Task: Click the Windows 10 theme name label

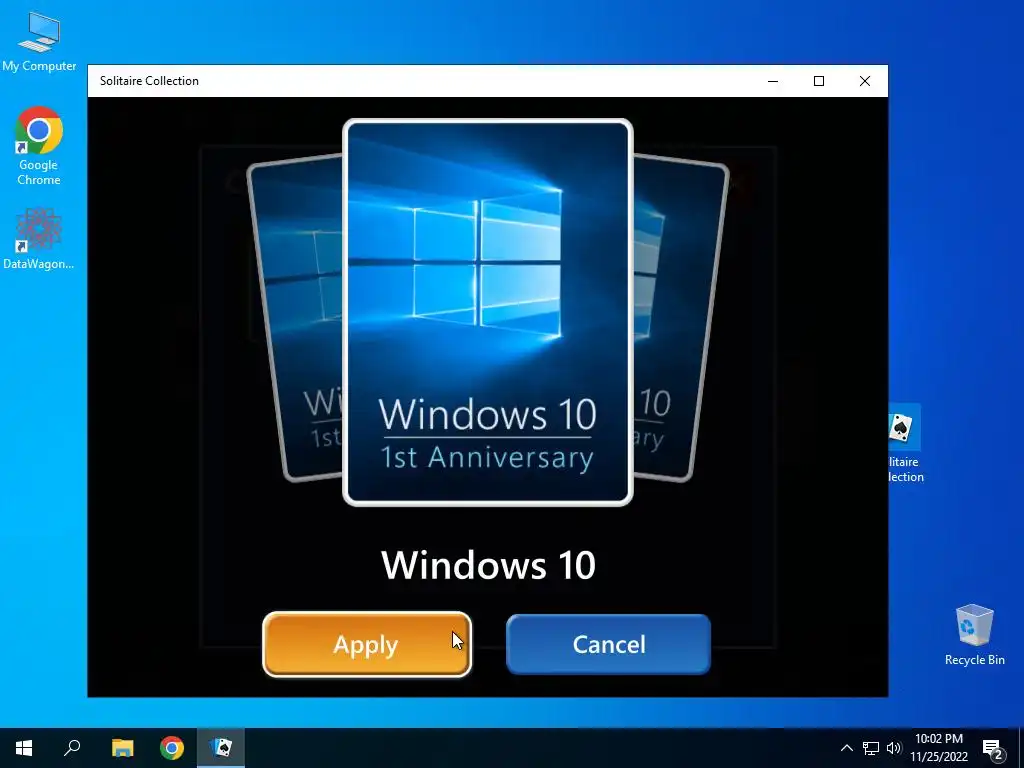Action: [488, 566]
